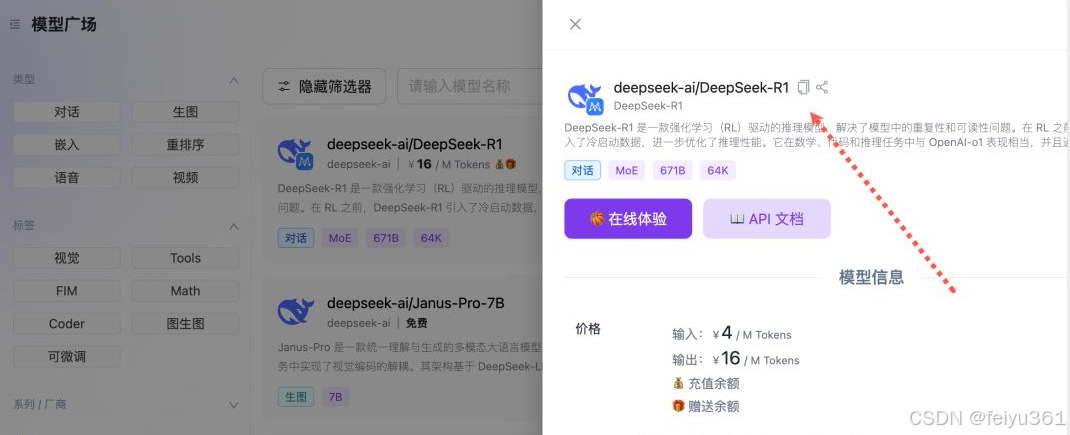
Task: Click the MoE tag on DeepSeek-R1 list card
Action: tap(340, 238)
